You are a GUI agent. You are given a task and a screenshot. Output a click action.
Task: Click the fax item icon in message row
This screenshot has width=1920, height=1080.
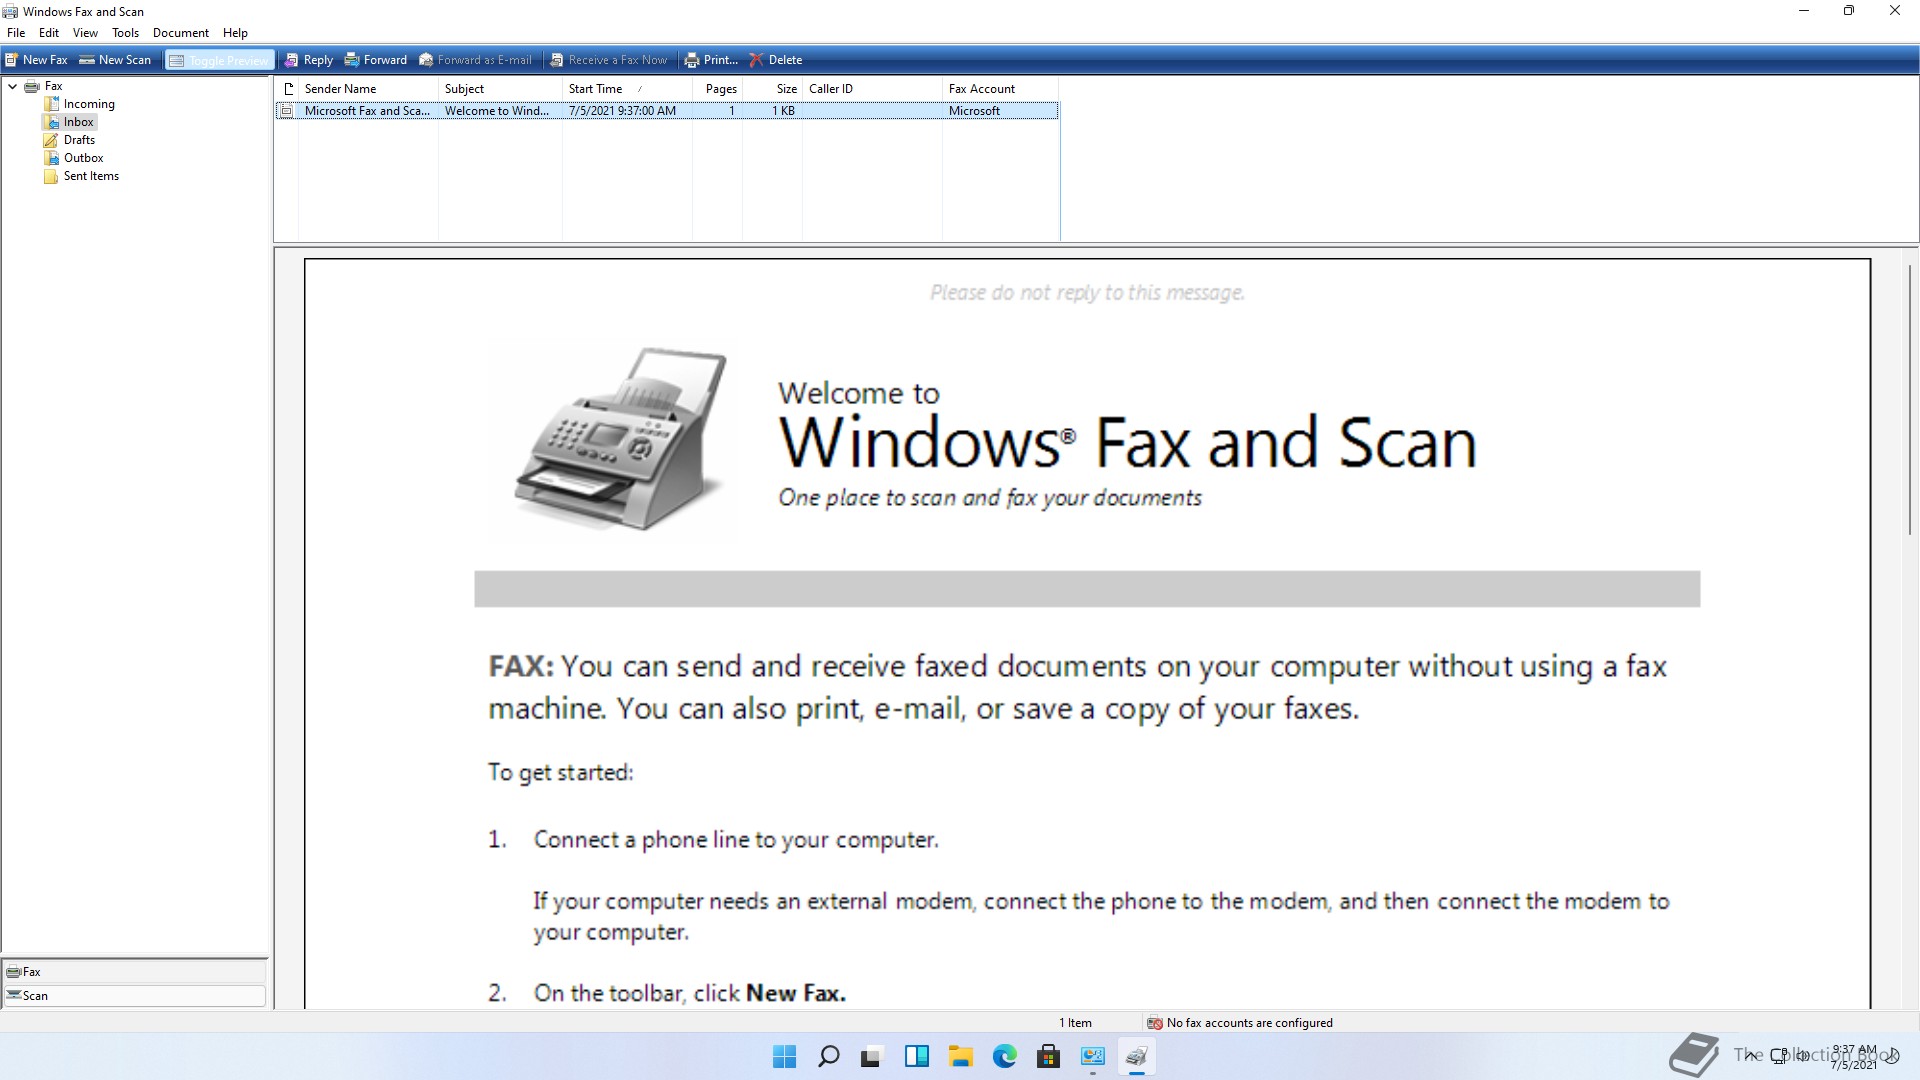pyautogui.click(x=287, y=111)
